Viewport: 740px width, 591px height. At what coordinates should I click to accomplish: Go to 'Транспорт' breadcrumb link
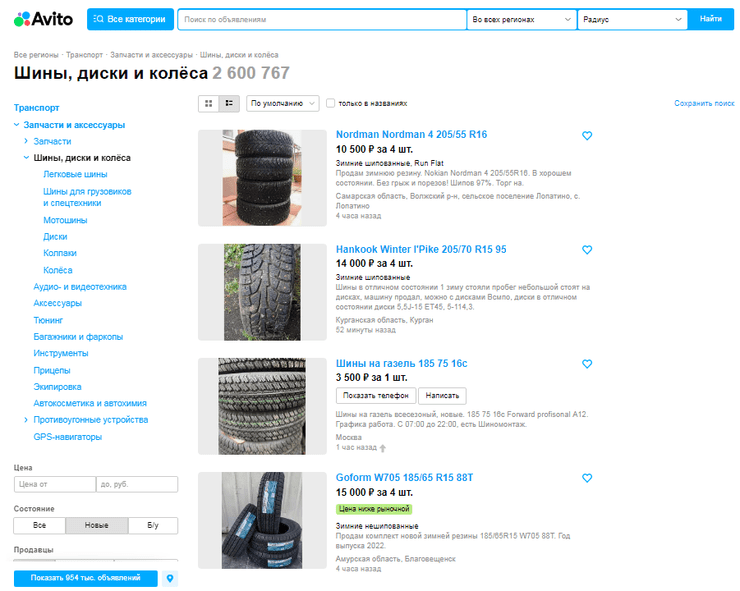point(84,55)
